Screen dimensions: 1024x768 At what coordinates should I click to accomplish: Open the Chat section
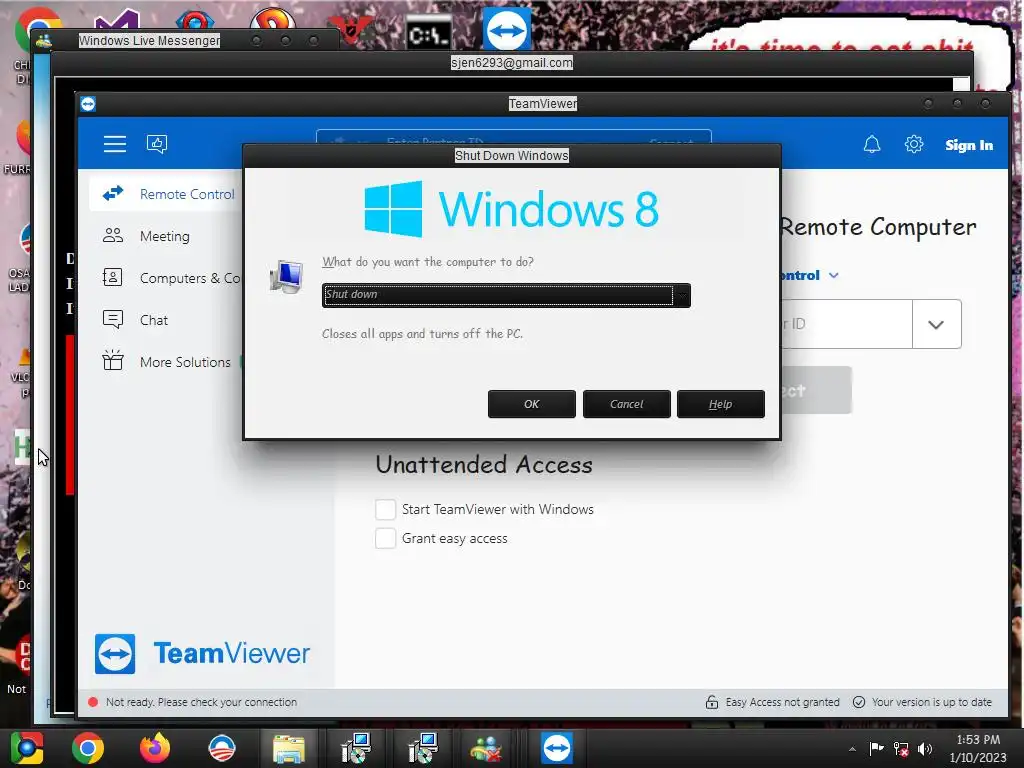(135, 320)
